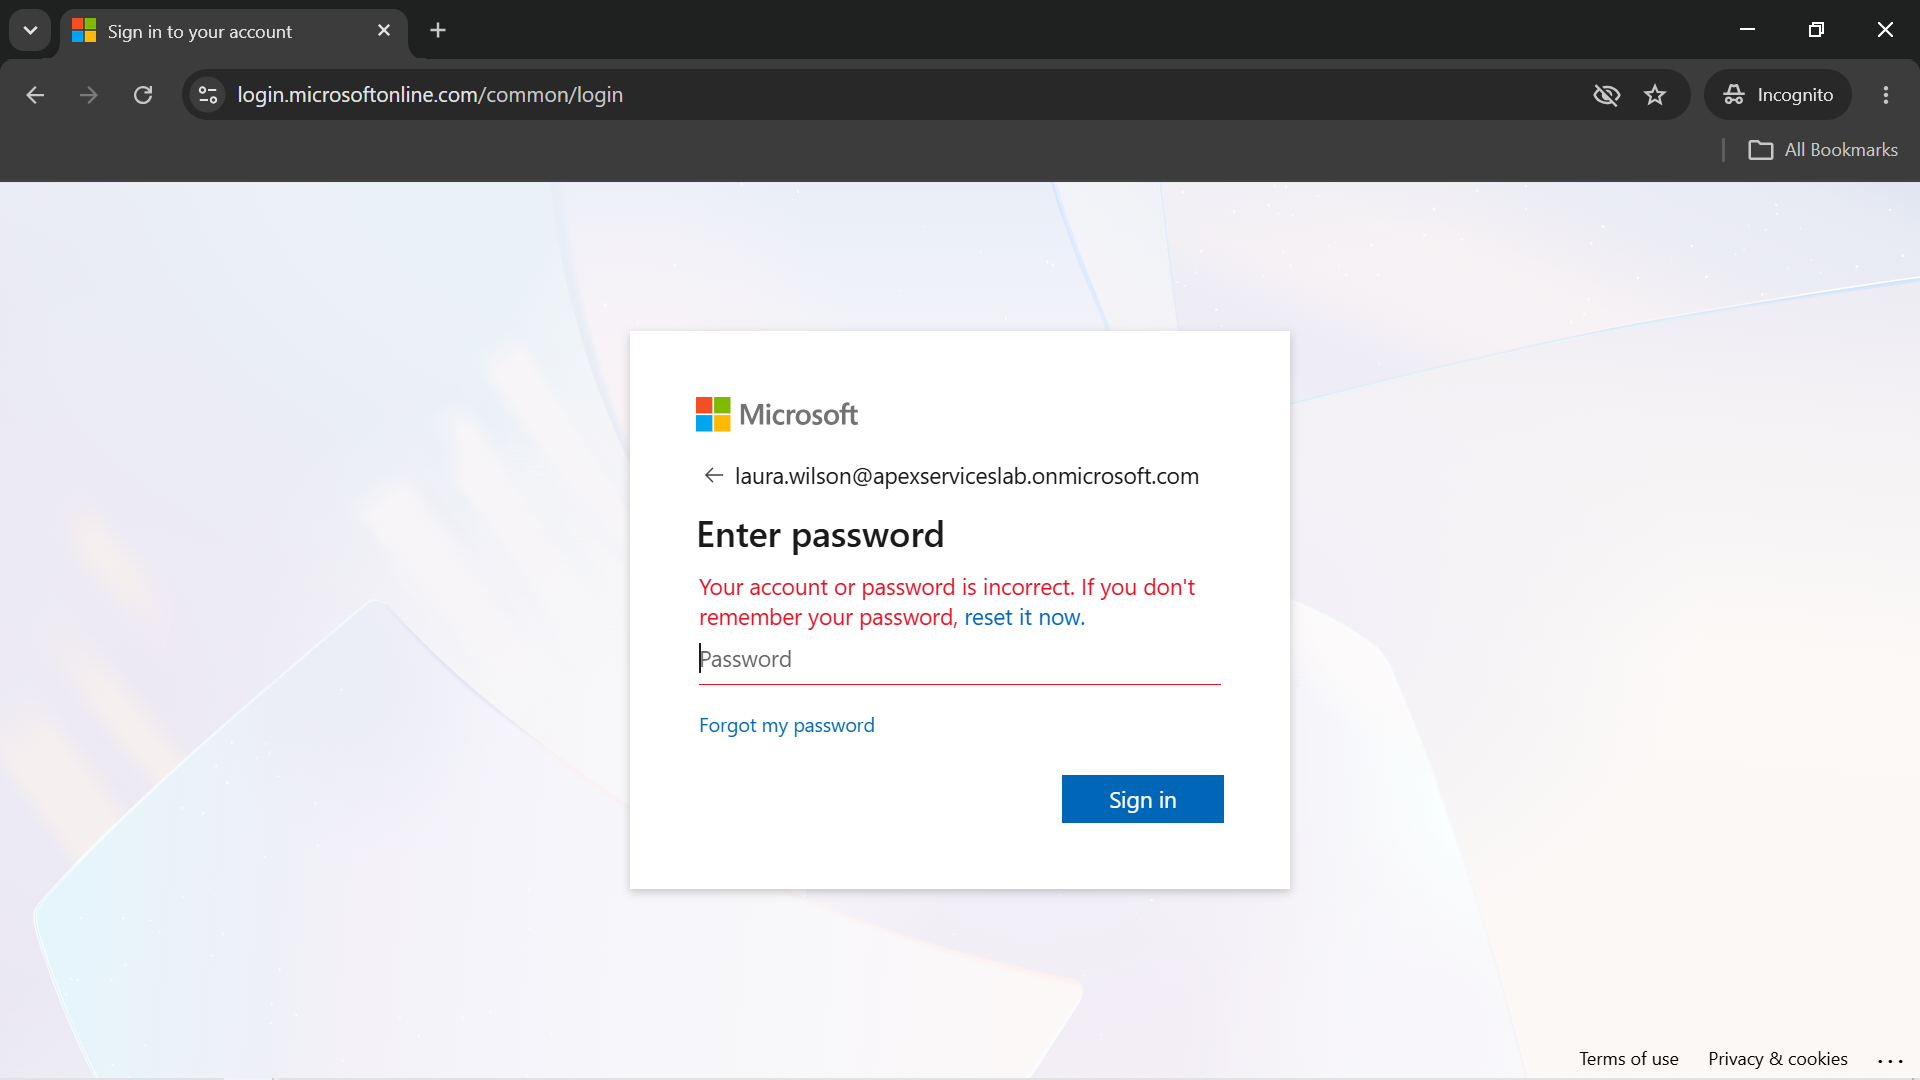This screenshot has height=1080, width=1920.
Task: Expand the footer three-dot options
Action: click(x=1890, y=1060)
